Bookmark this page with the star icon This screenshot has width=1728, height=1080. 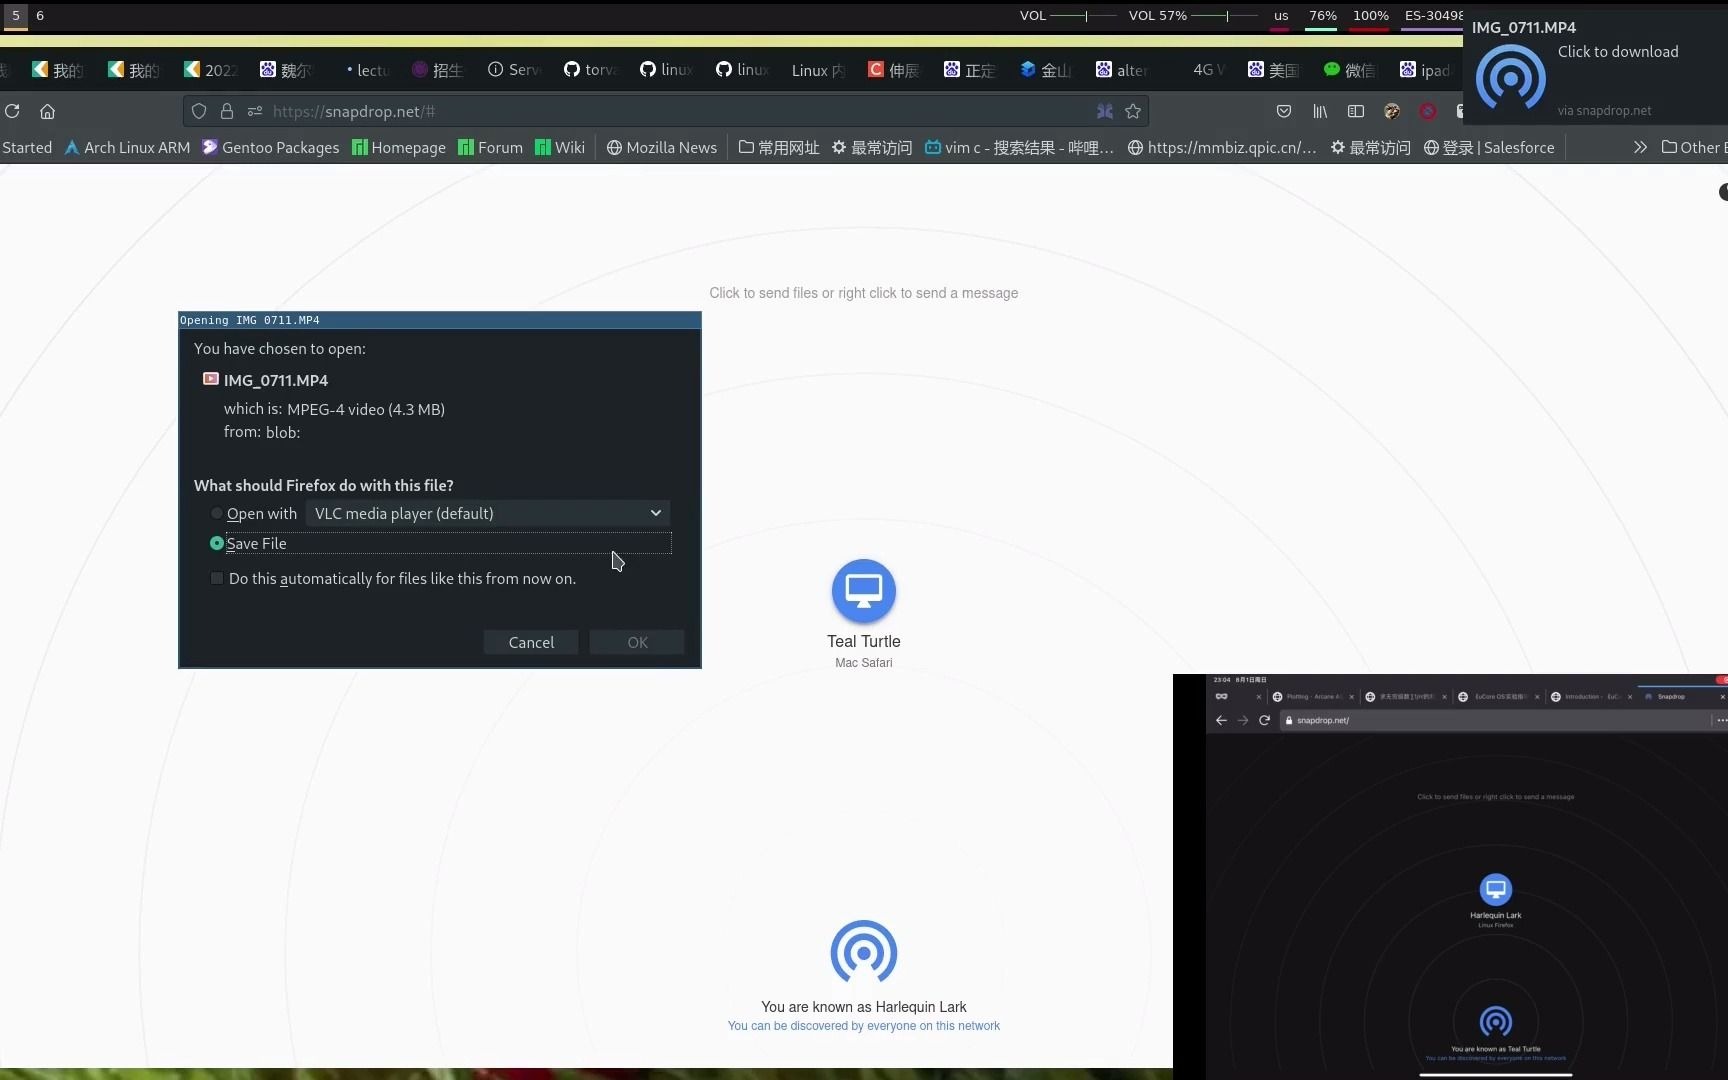(1133, 111)
